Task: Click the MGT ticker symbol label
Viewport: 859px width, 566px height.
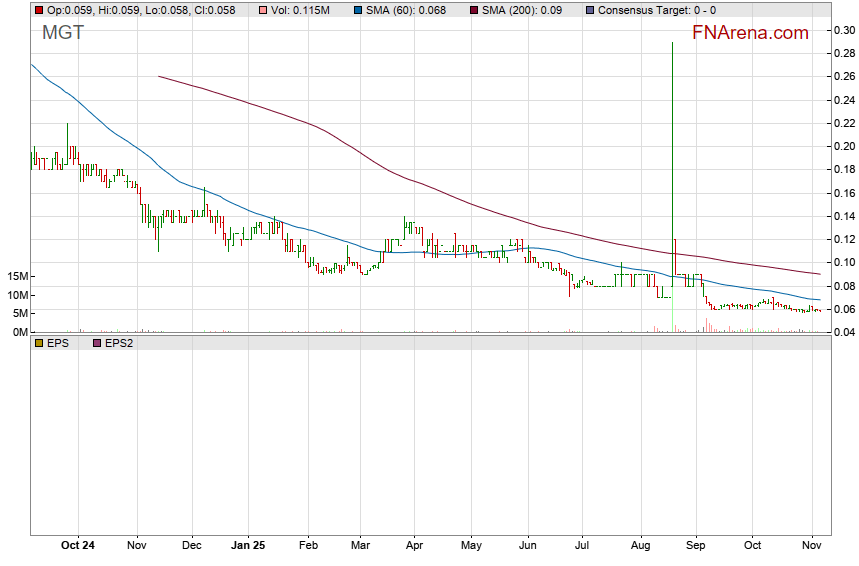Action: click(63, 33)
